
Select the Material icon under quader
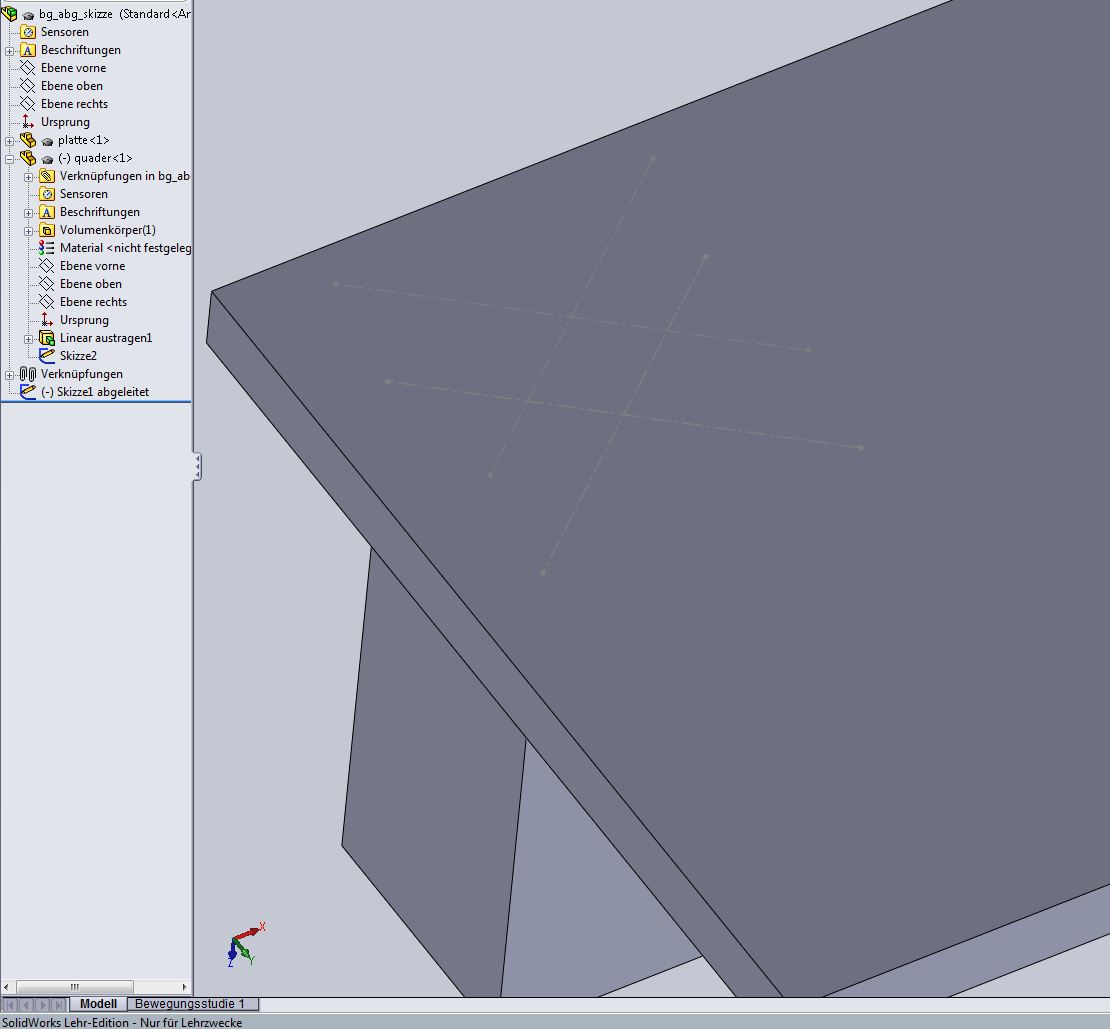[47, 248]
